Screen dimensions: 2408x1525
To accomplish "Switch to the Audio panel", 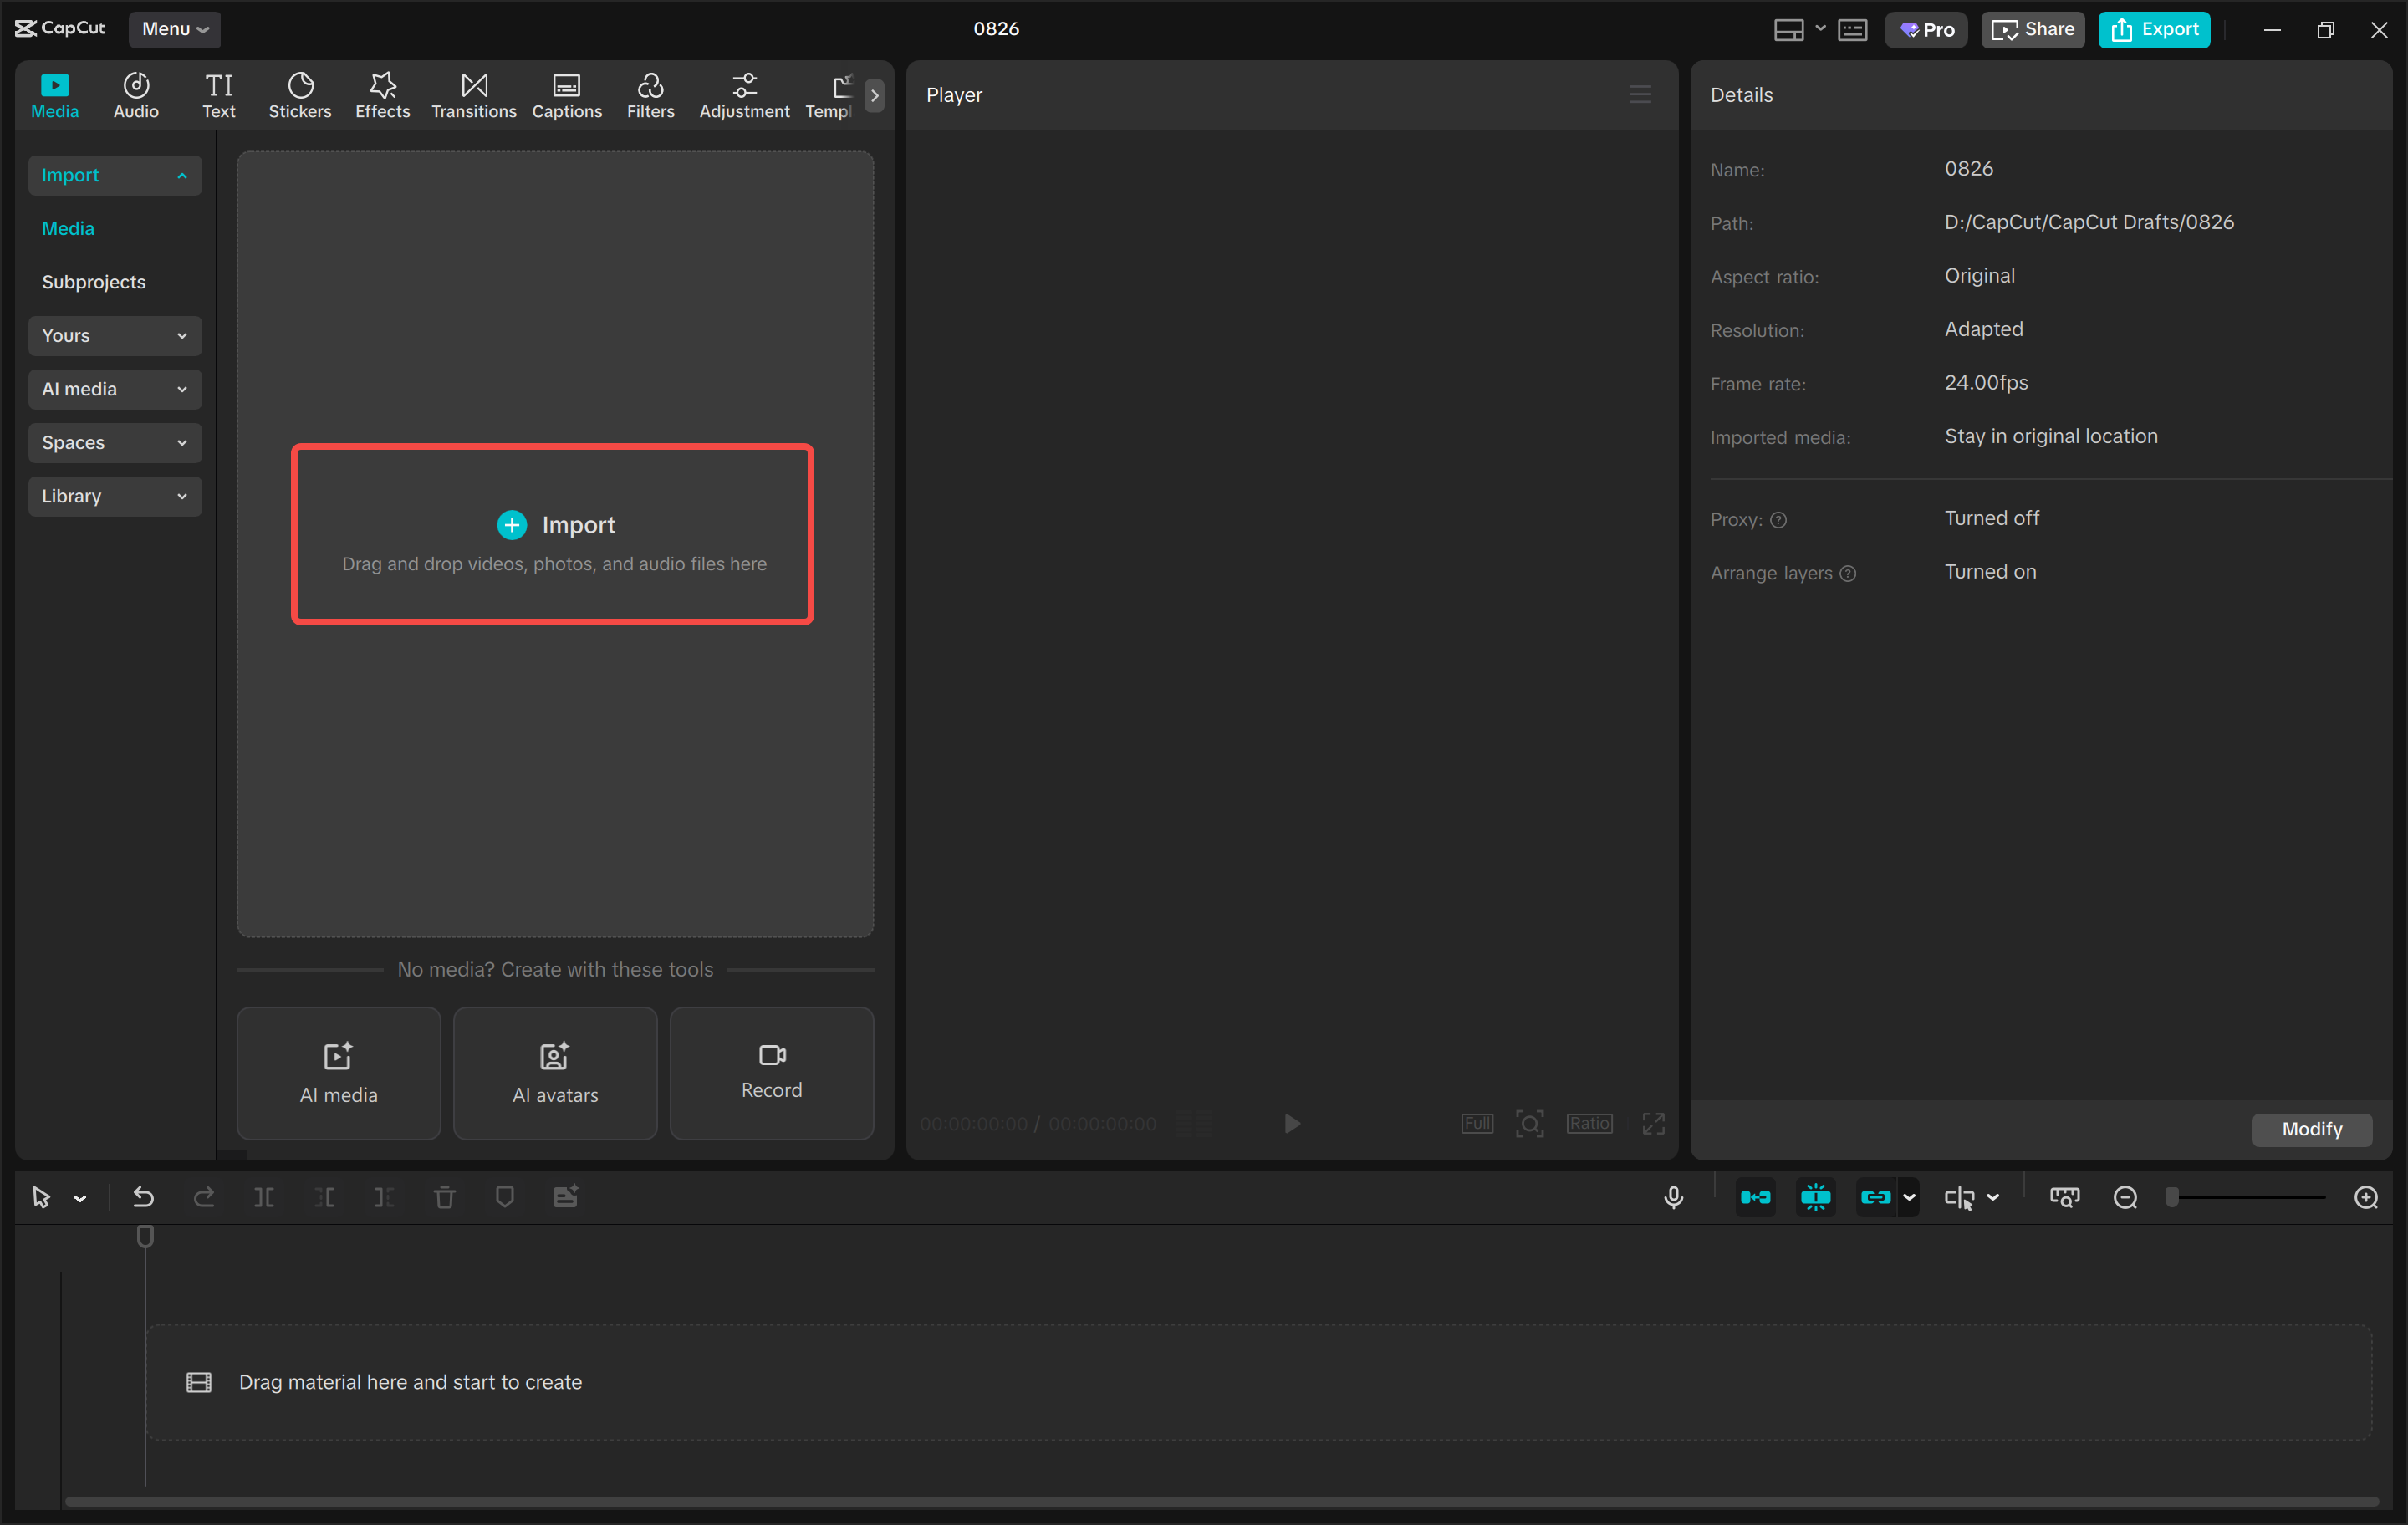I will click(x=135, y=94).
